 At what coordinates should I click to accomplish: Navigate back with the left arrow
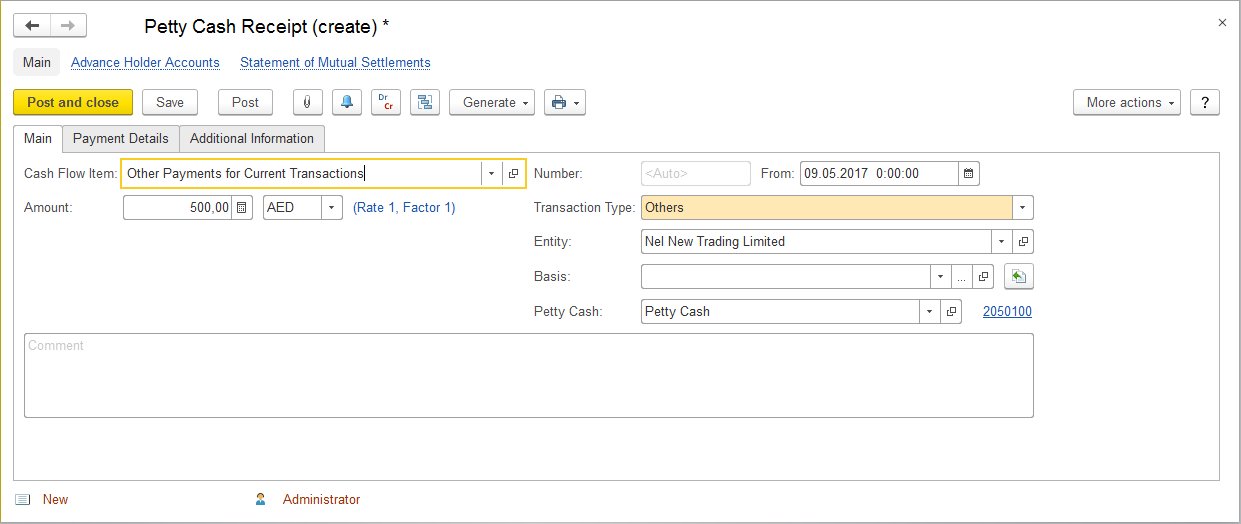coord(32,26)
